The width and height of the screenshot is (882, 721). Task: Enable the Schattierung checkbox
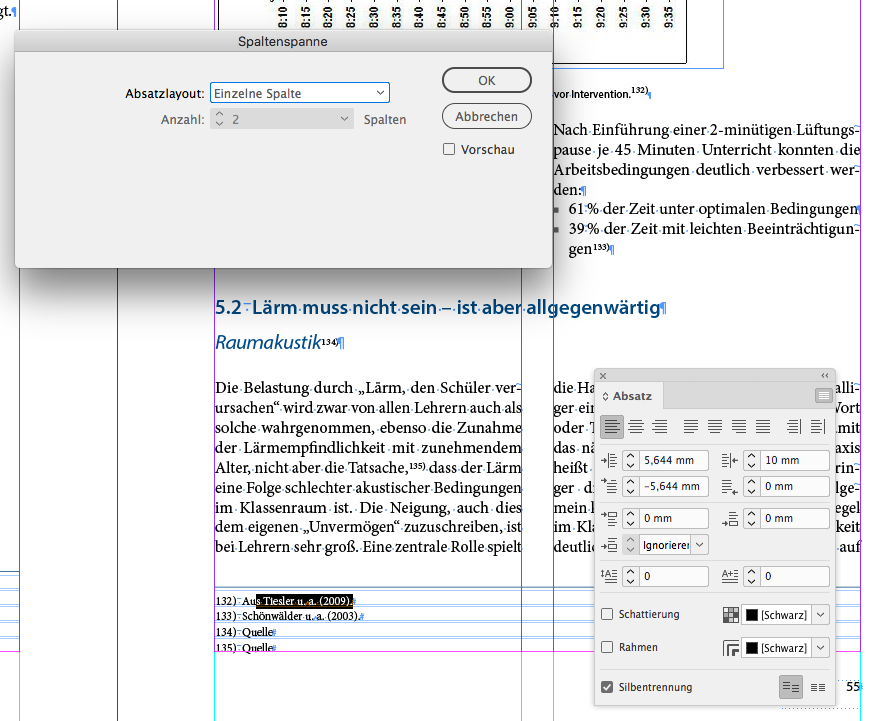(606, 614)
